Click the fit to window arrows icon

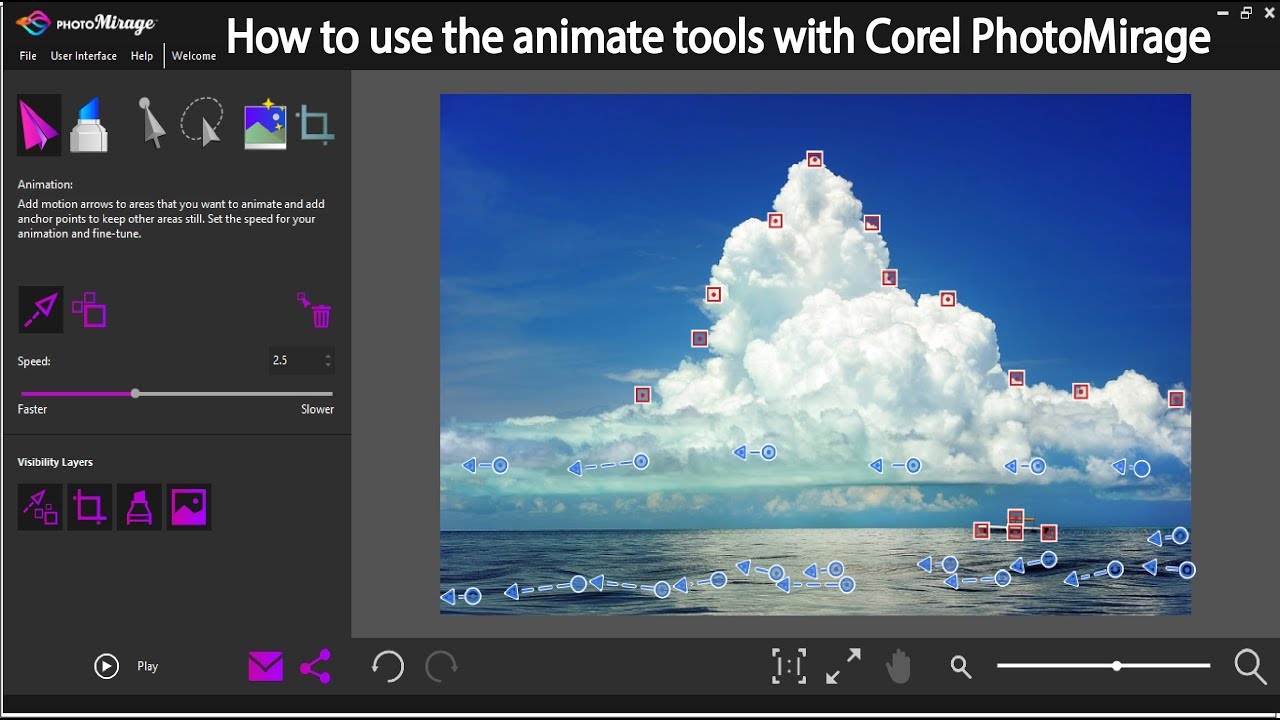coord(843,666)
